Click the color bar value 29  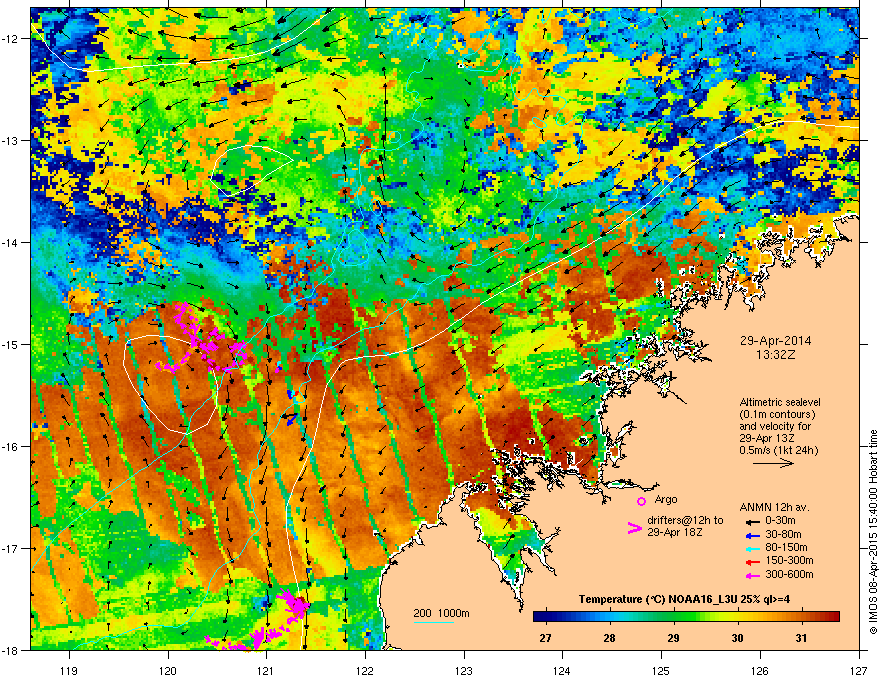click(673, 638)
